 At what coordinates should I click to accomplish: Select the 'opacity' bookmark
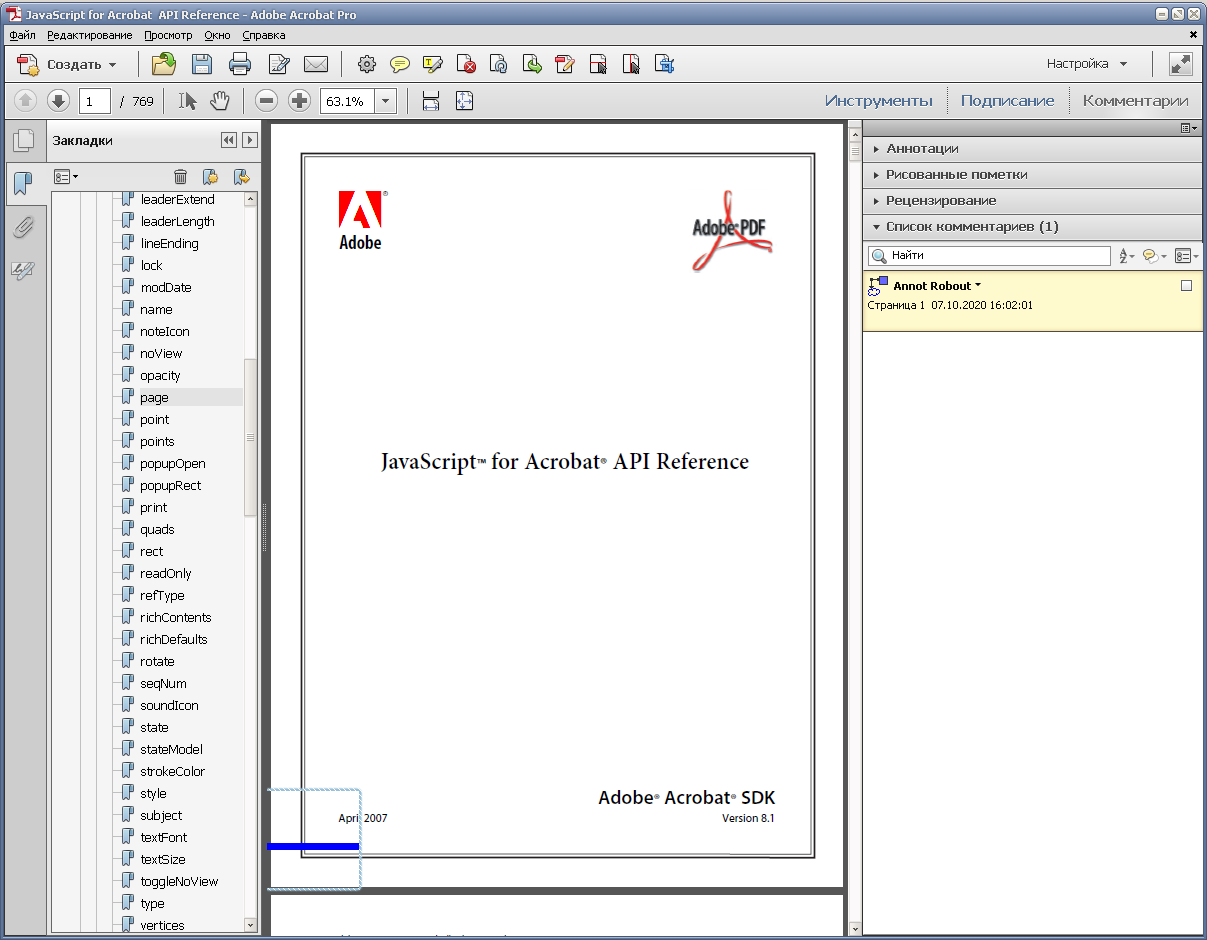160,376
